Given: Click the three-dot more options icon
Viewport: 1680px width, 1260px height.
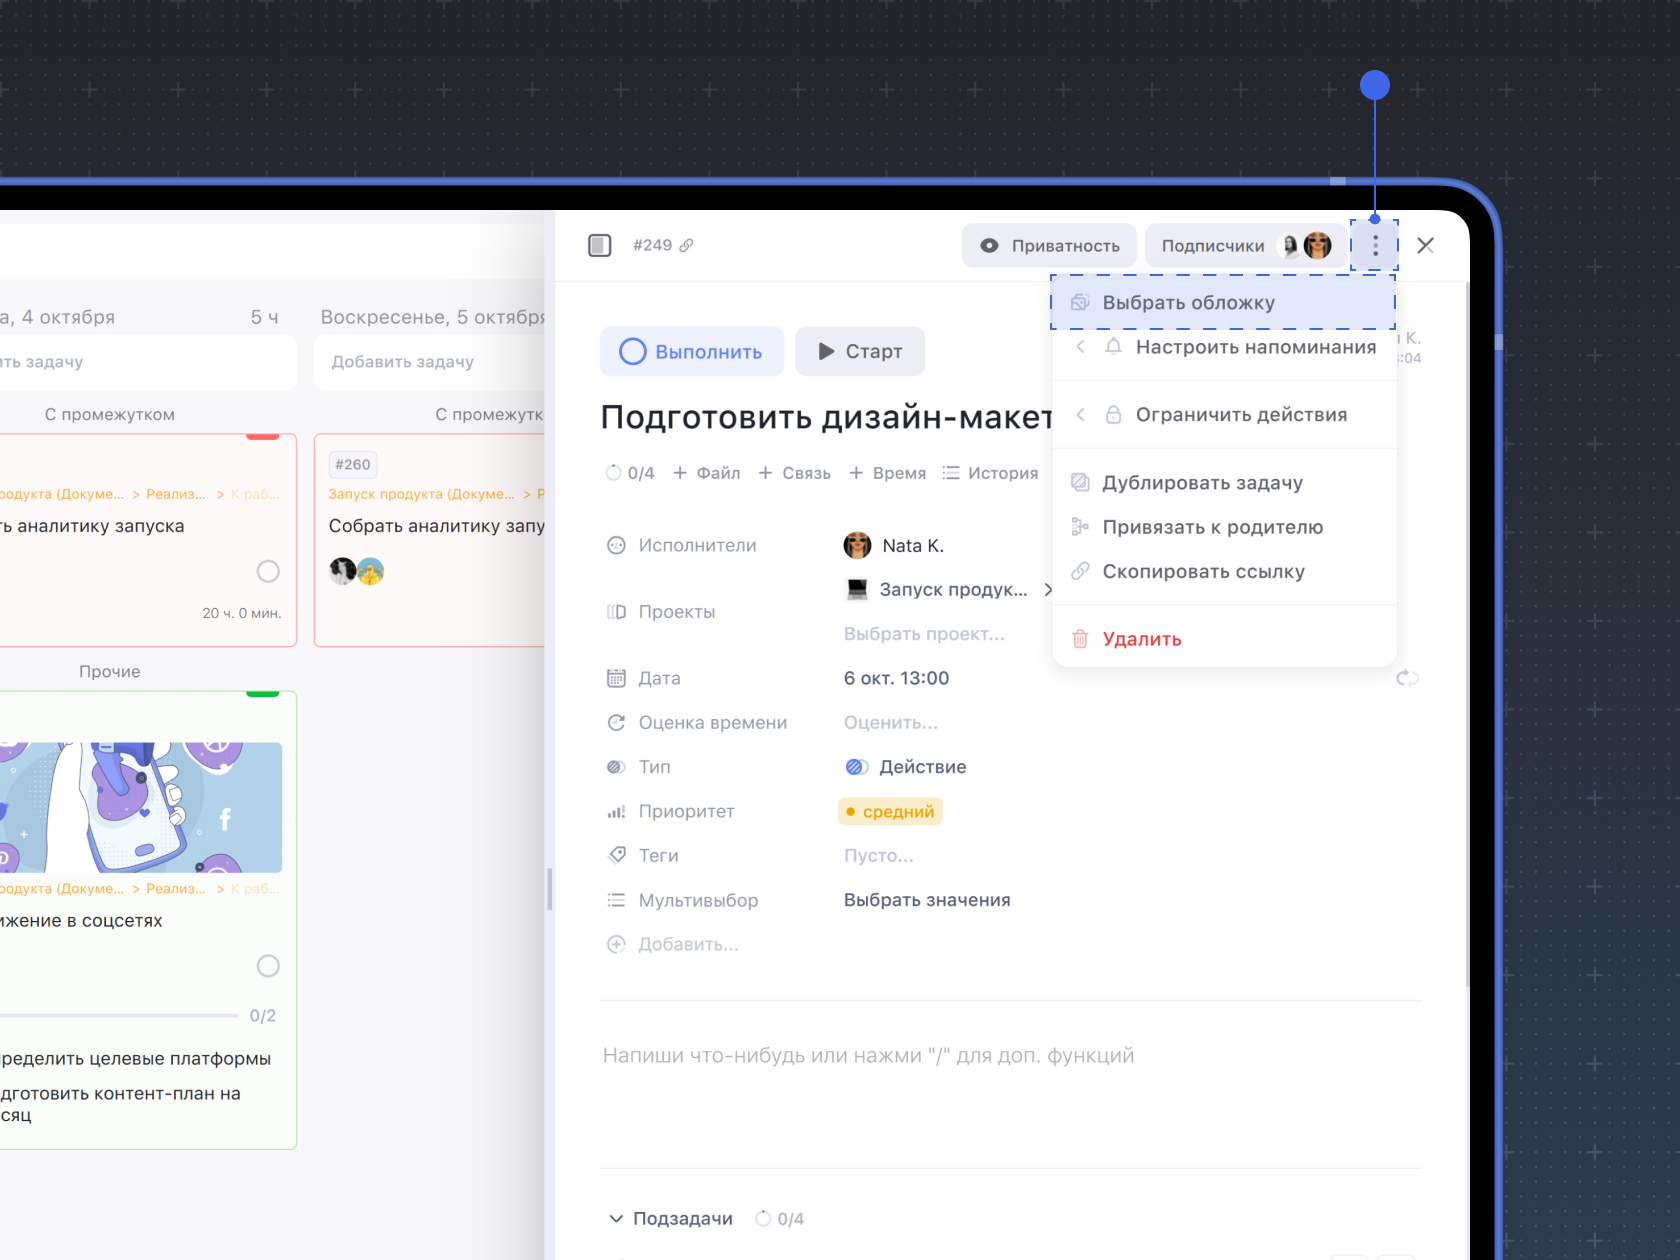Looking at the screenshot, I should coord(1375,246).
